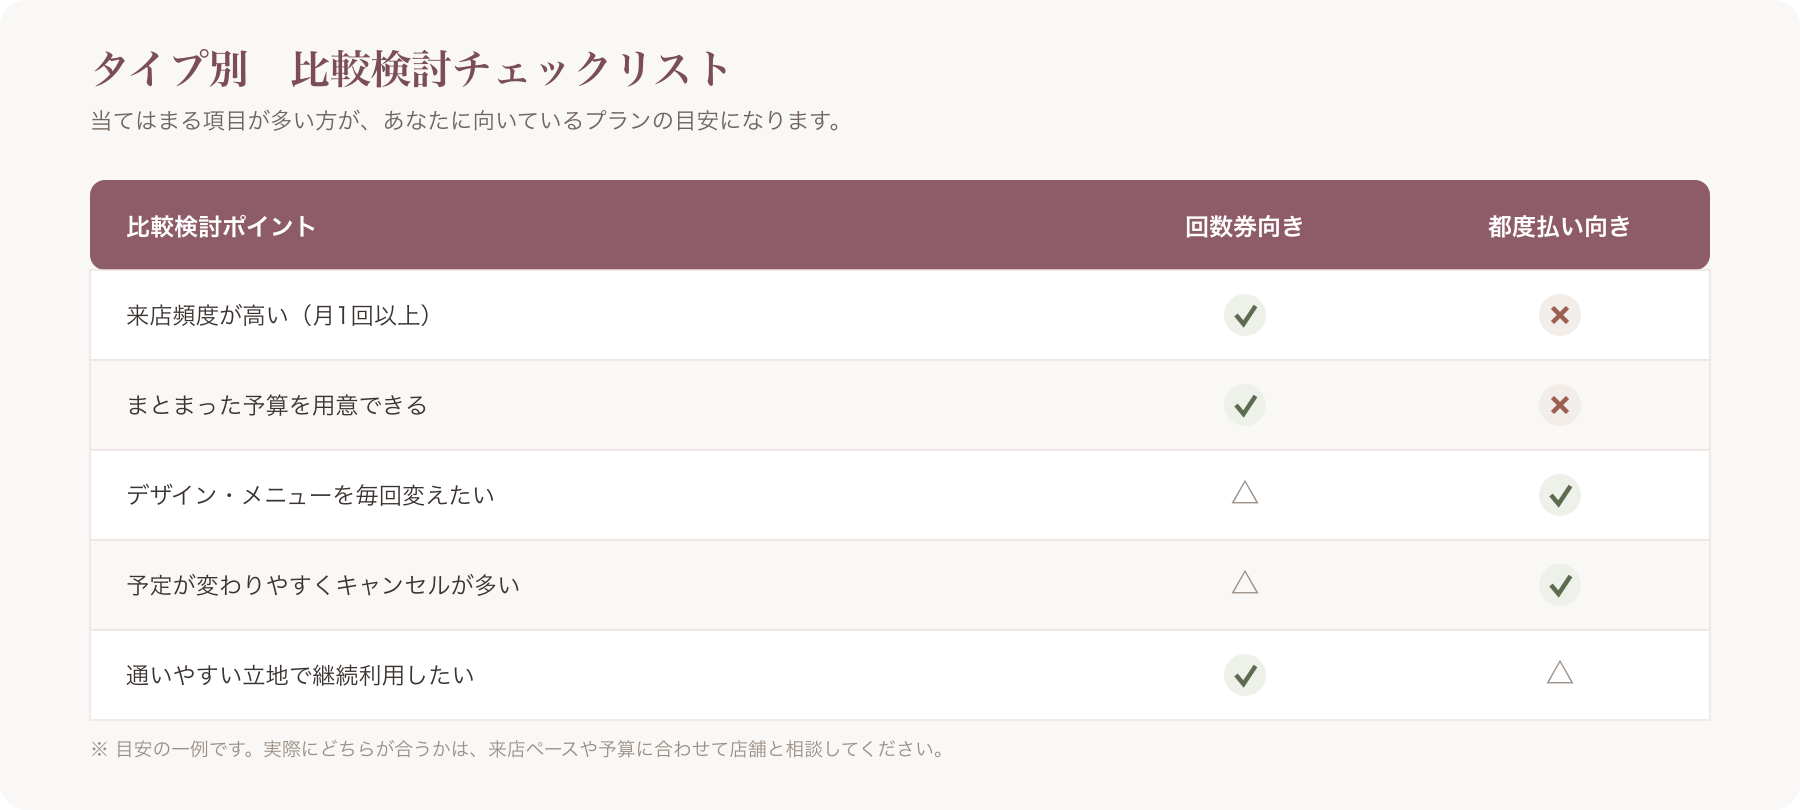Viewport: 1800px width, 810px height.
Task: Click the 都度払い向き checkmark for キャンセルが多い row
Action: pyautogui.click(x=1559, y=585)
